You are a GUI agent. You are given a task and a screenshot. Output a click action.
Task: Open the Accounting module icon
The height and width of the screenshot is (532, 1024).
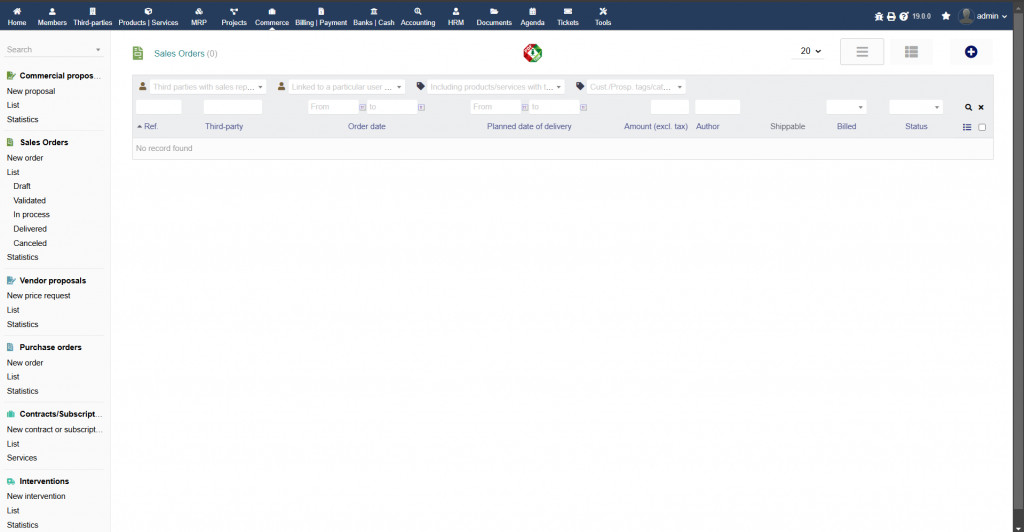pos(418,11)
